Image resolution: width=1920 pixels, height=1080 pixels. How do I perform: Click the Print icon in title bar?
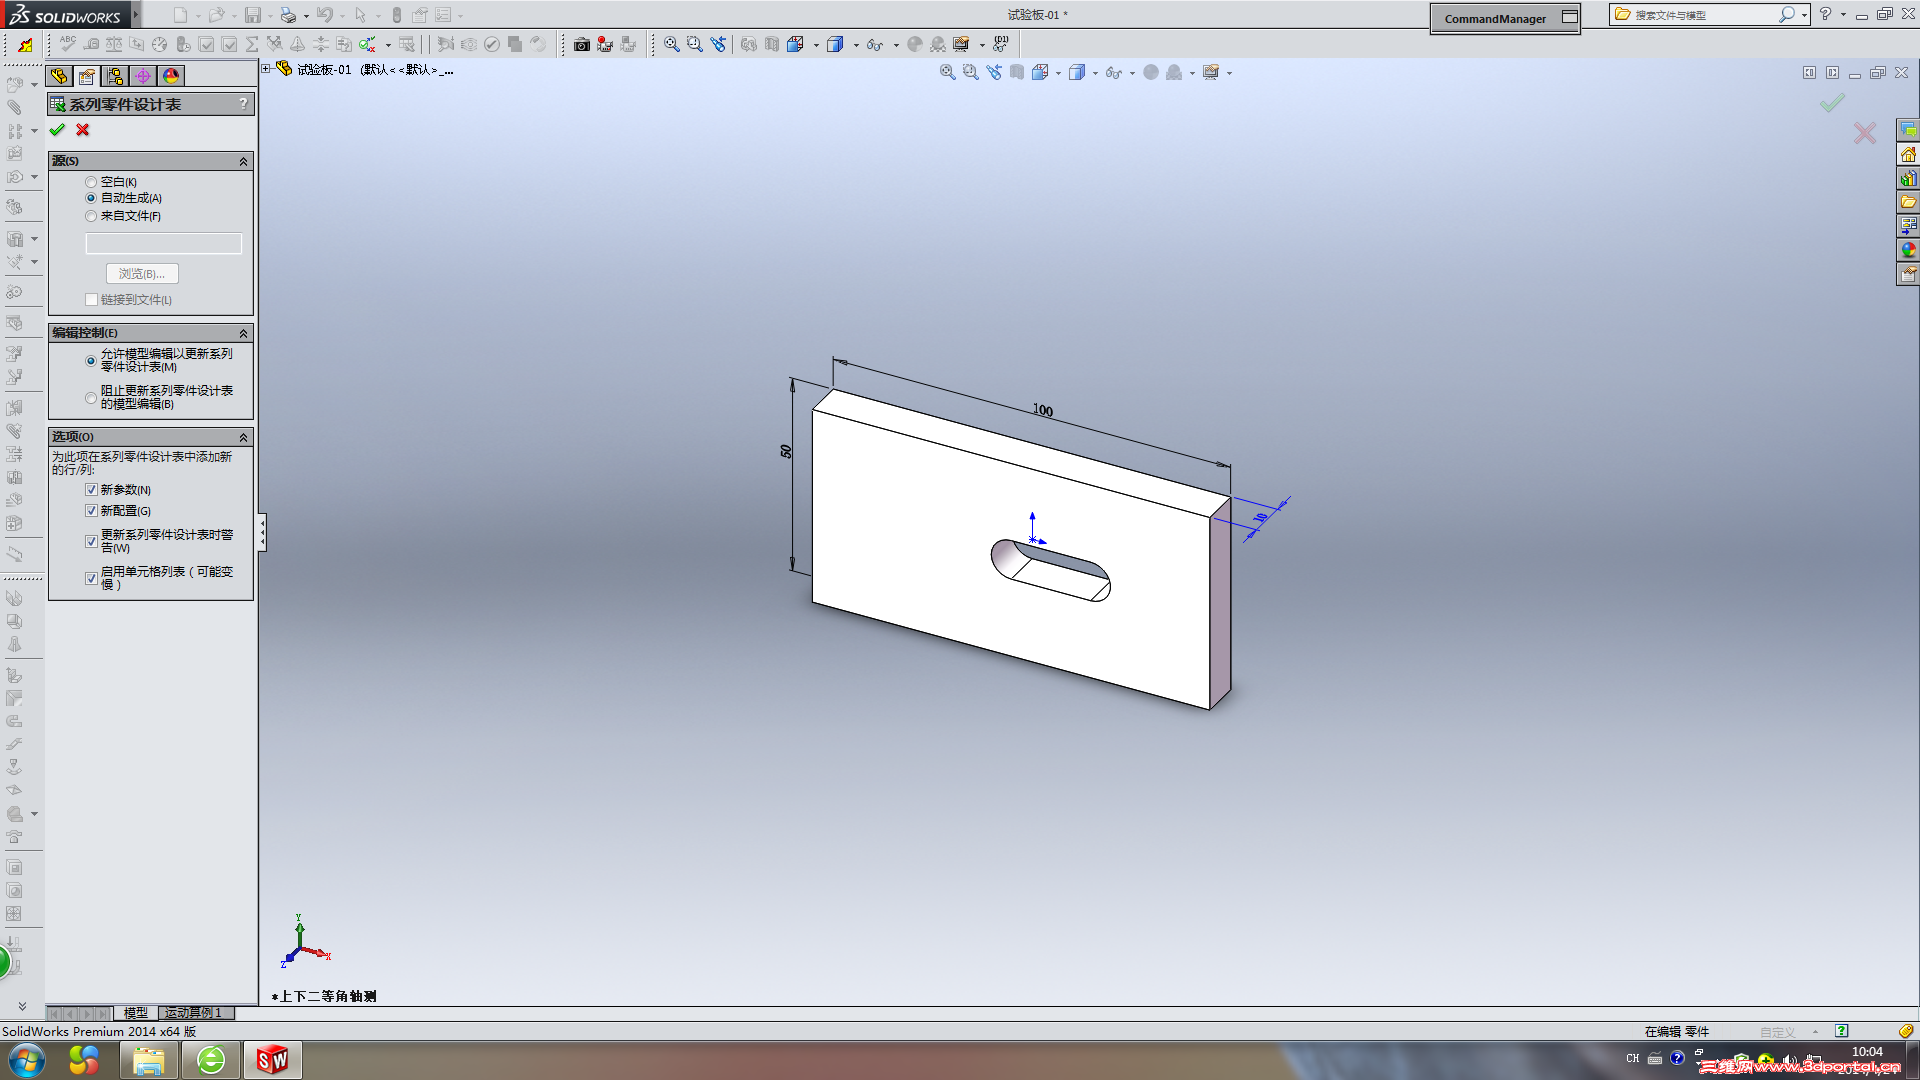click(288, 15)
